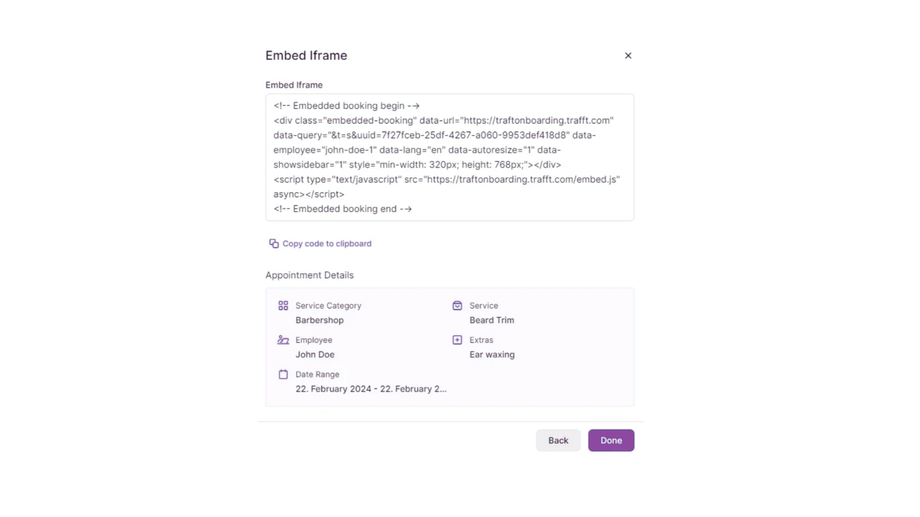Screen dimensions: 920x517
Task: Click the Service Category grid icon
Action: point(283,306)
